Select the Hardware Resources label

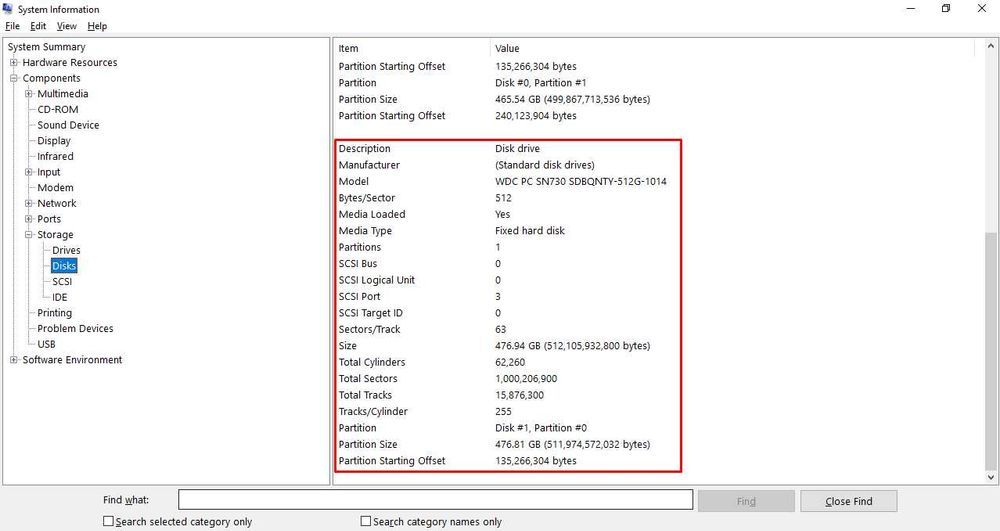(70, 62)
